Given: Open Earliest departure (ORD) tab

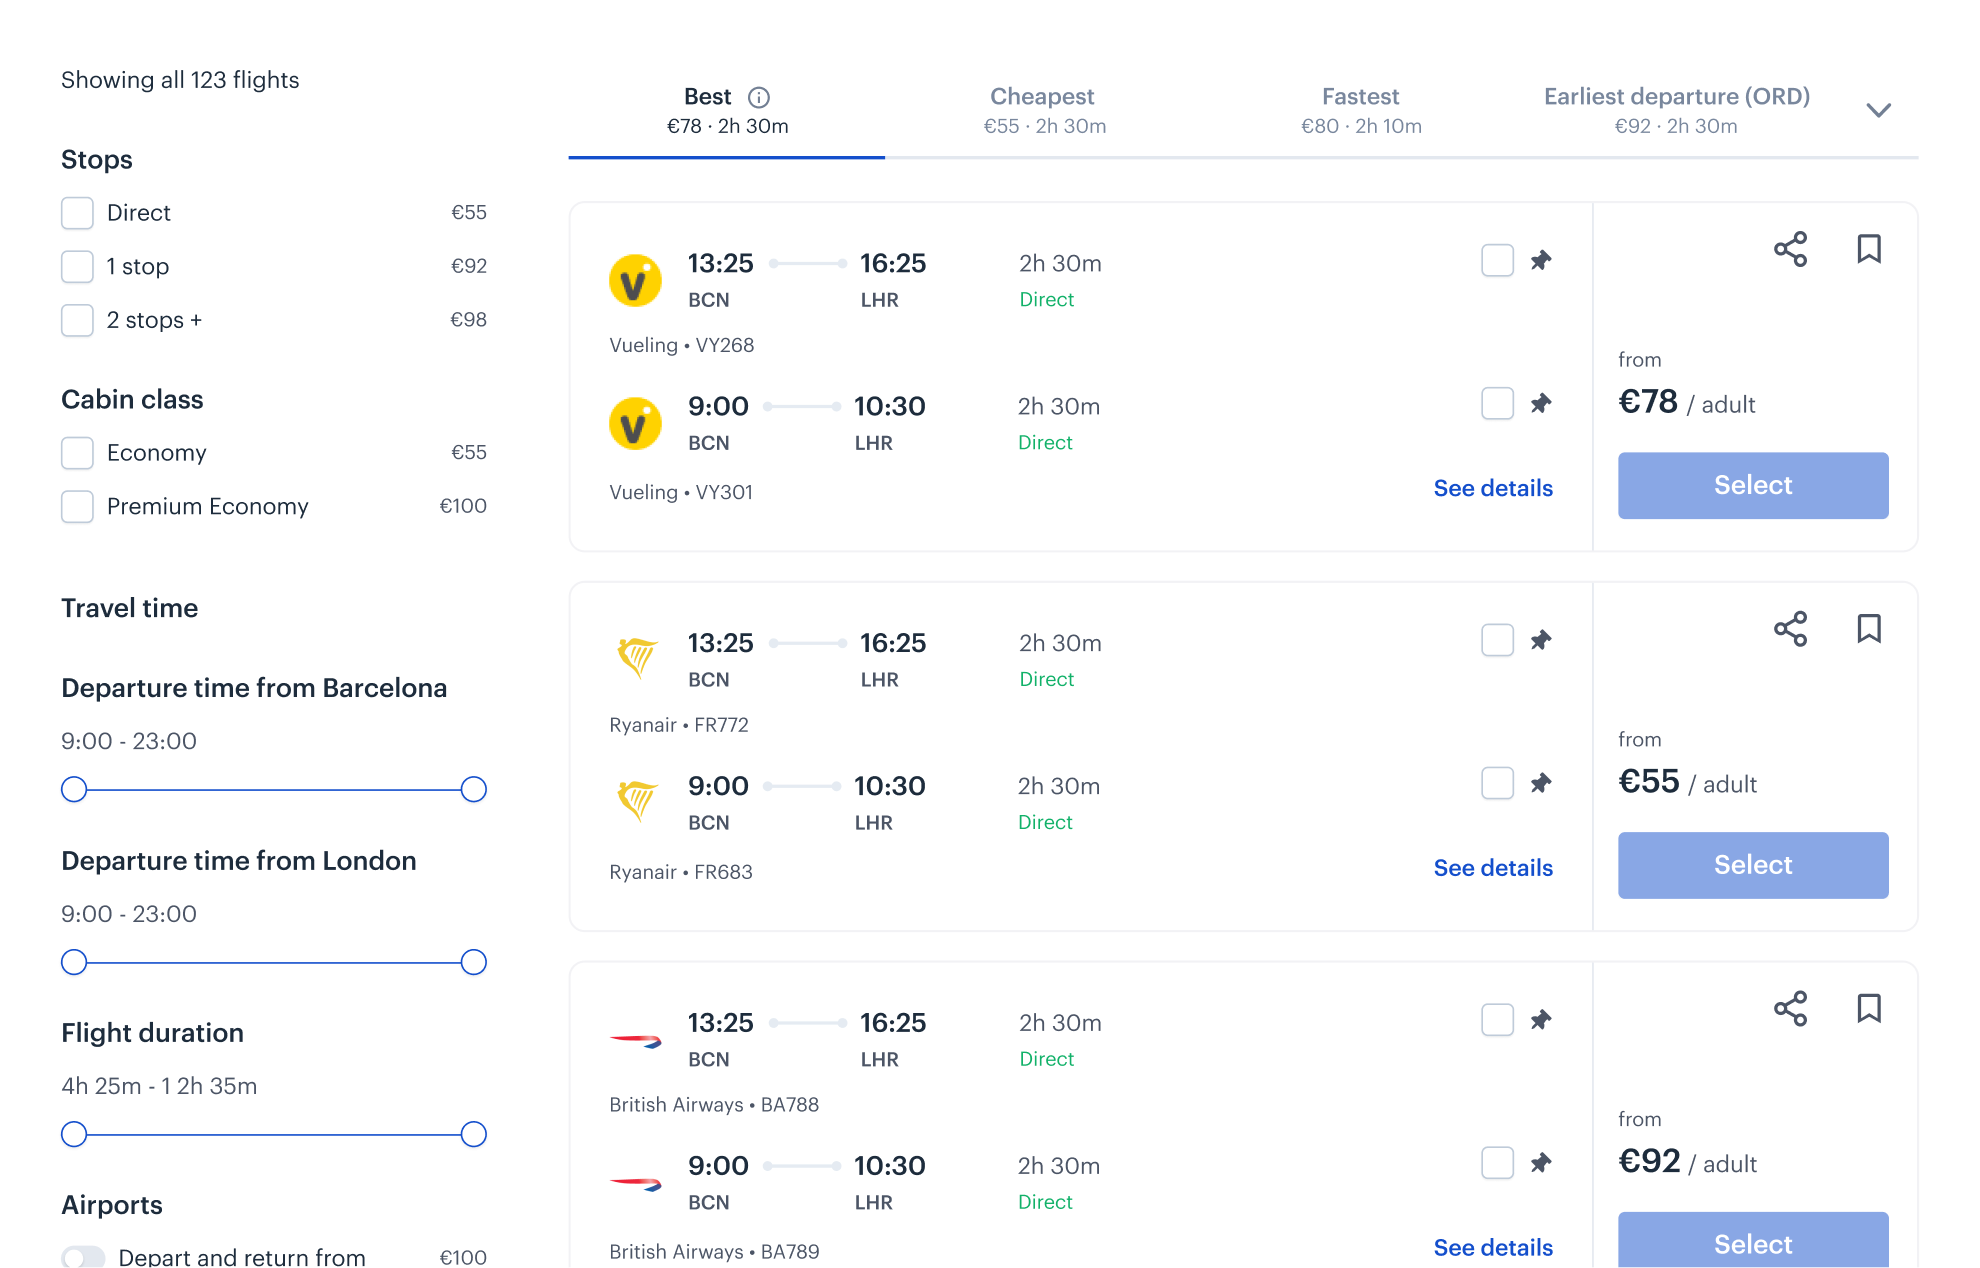Looking at the screenshot, I should (x=1676, y=110).
